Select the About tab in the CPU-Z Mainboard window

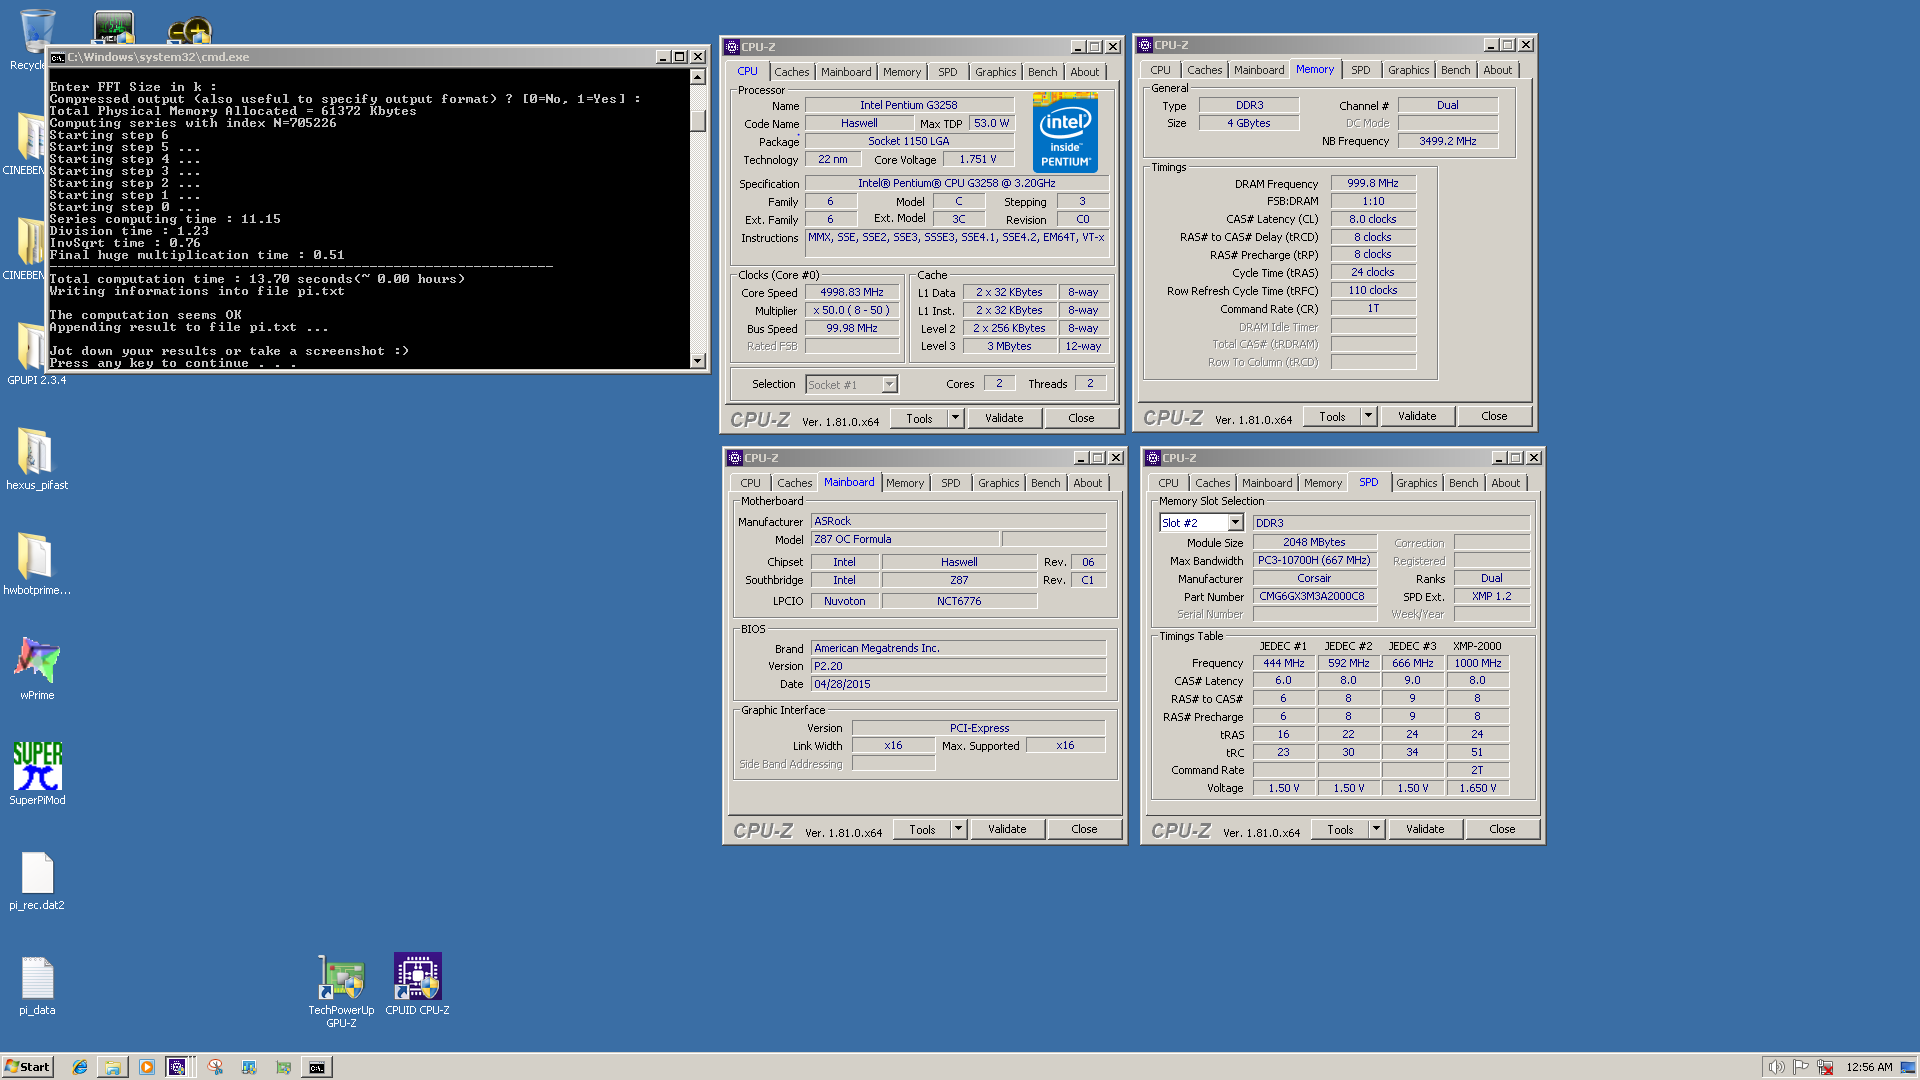pyautogui.click(x=1087, y=483)
